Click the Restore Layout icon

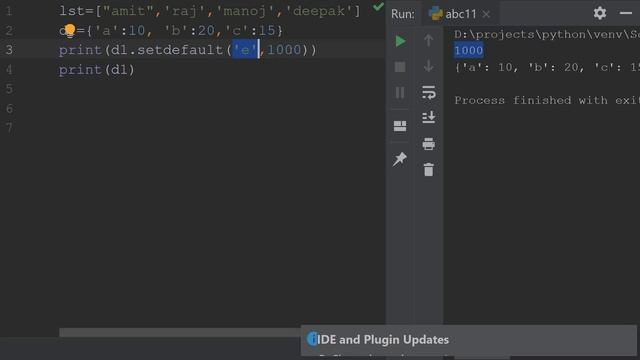click(x=400, y=126)
